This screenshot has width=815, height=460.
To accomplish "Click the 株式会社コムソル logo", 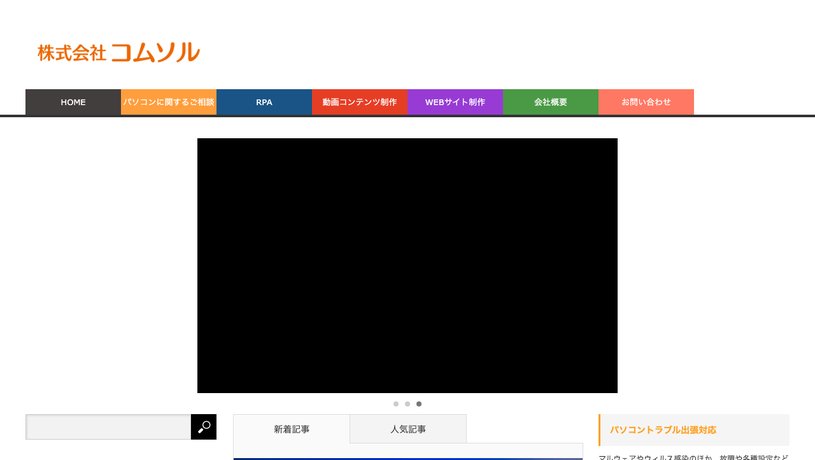I will 119,52.
